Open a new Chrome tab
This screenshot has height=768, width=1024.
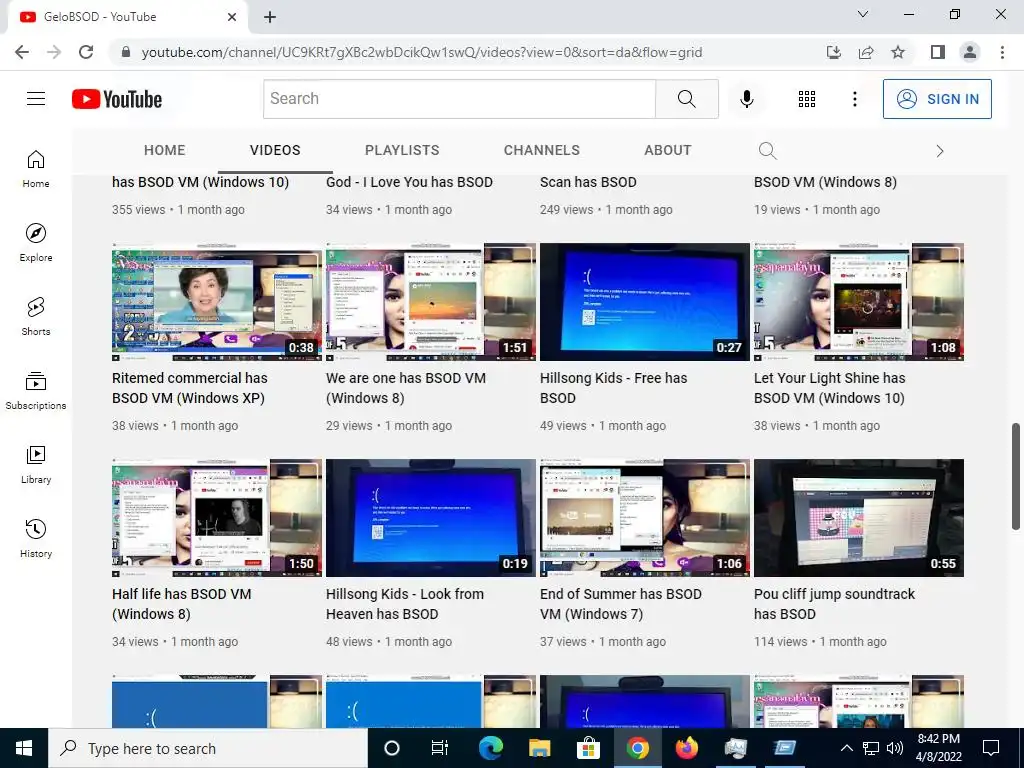[270, 17]
